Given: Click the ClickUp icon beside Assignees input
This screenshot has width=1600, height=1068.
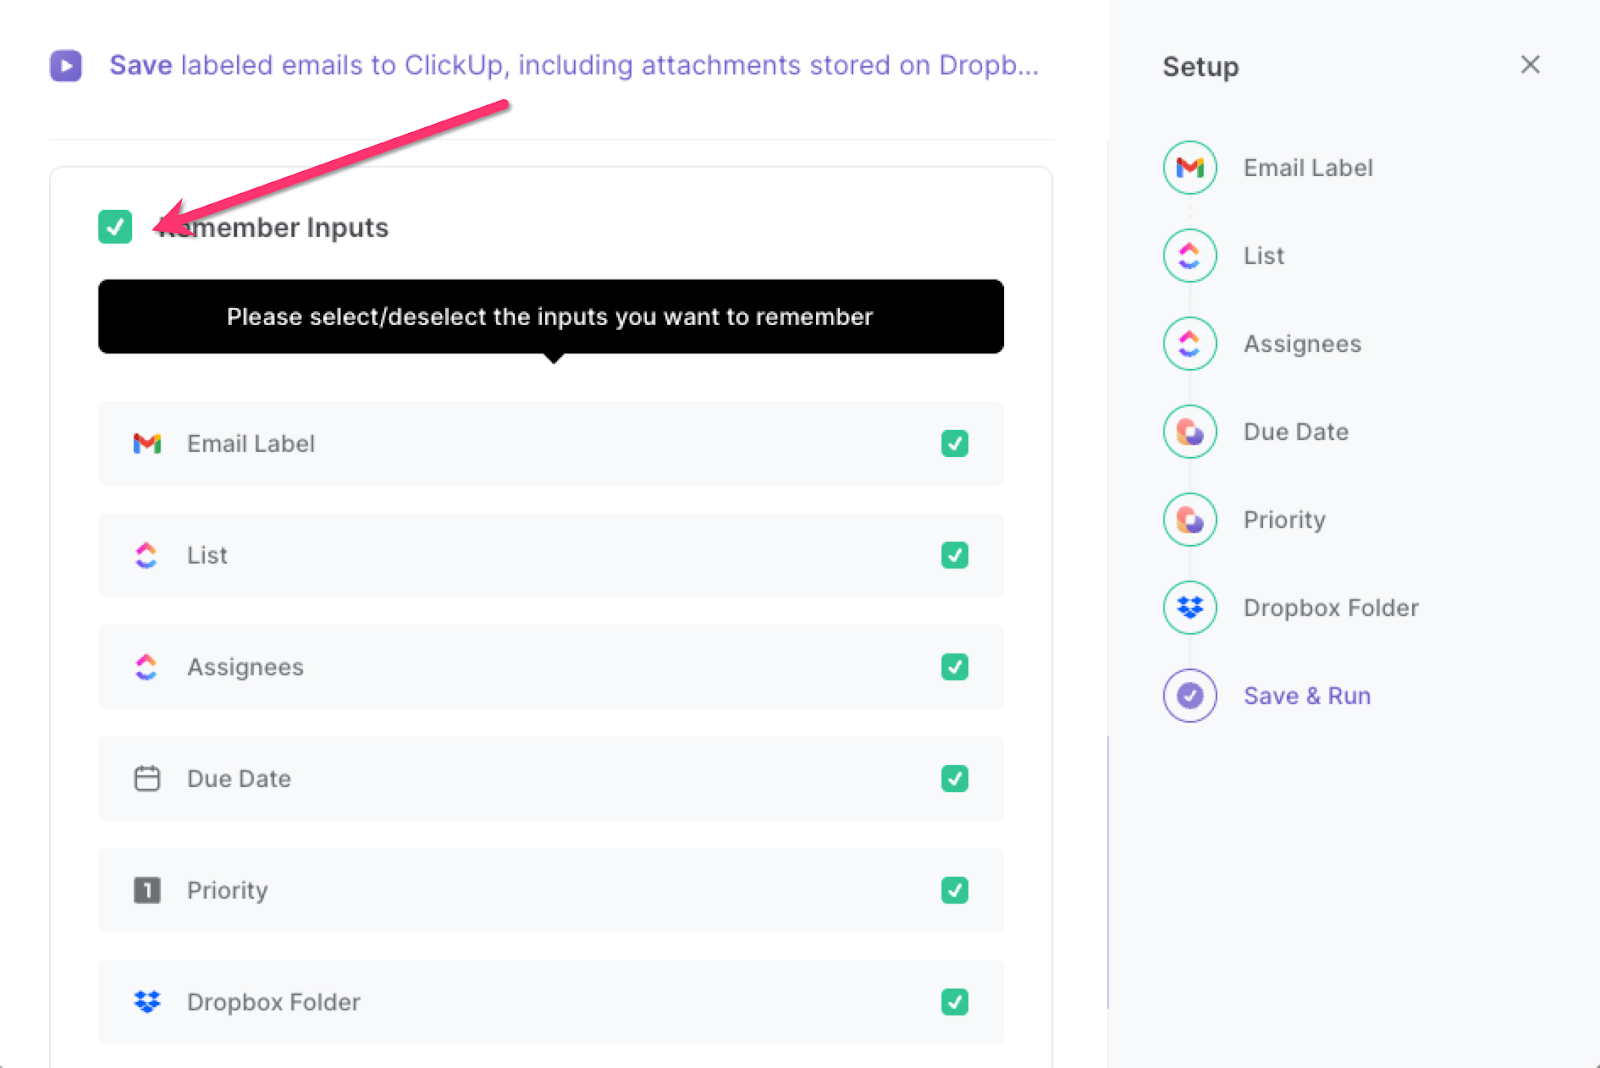Looking at the screenshot, I should (x=147, y=667).
